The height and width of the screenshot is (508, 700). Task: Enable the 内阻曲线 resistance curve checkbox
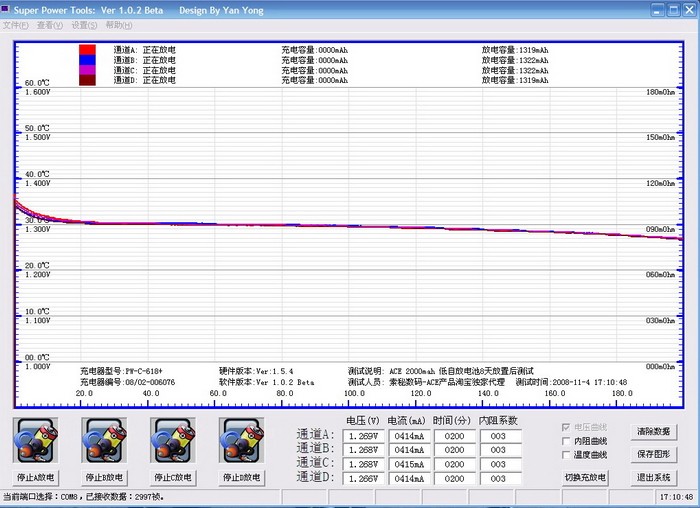tap(566, 441)
